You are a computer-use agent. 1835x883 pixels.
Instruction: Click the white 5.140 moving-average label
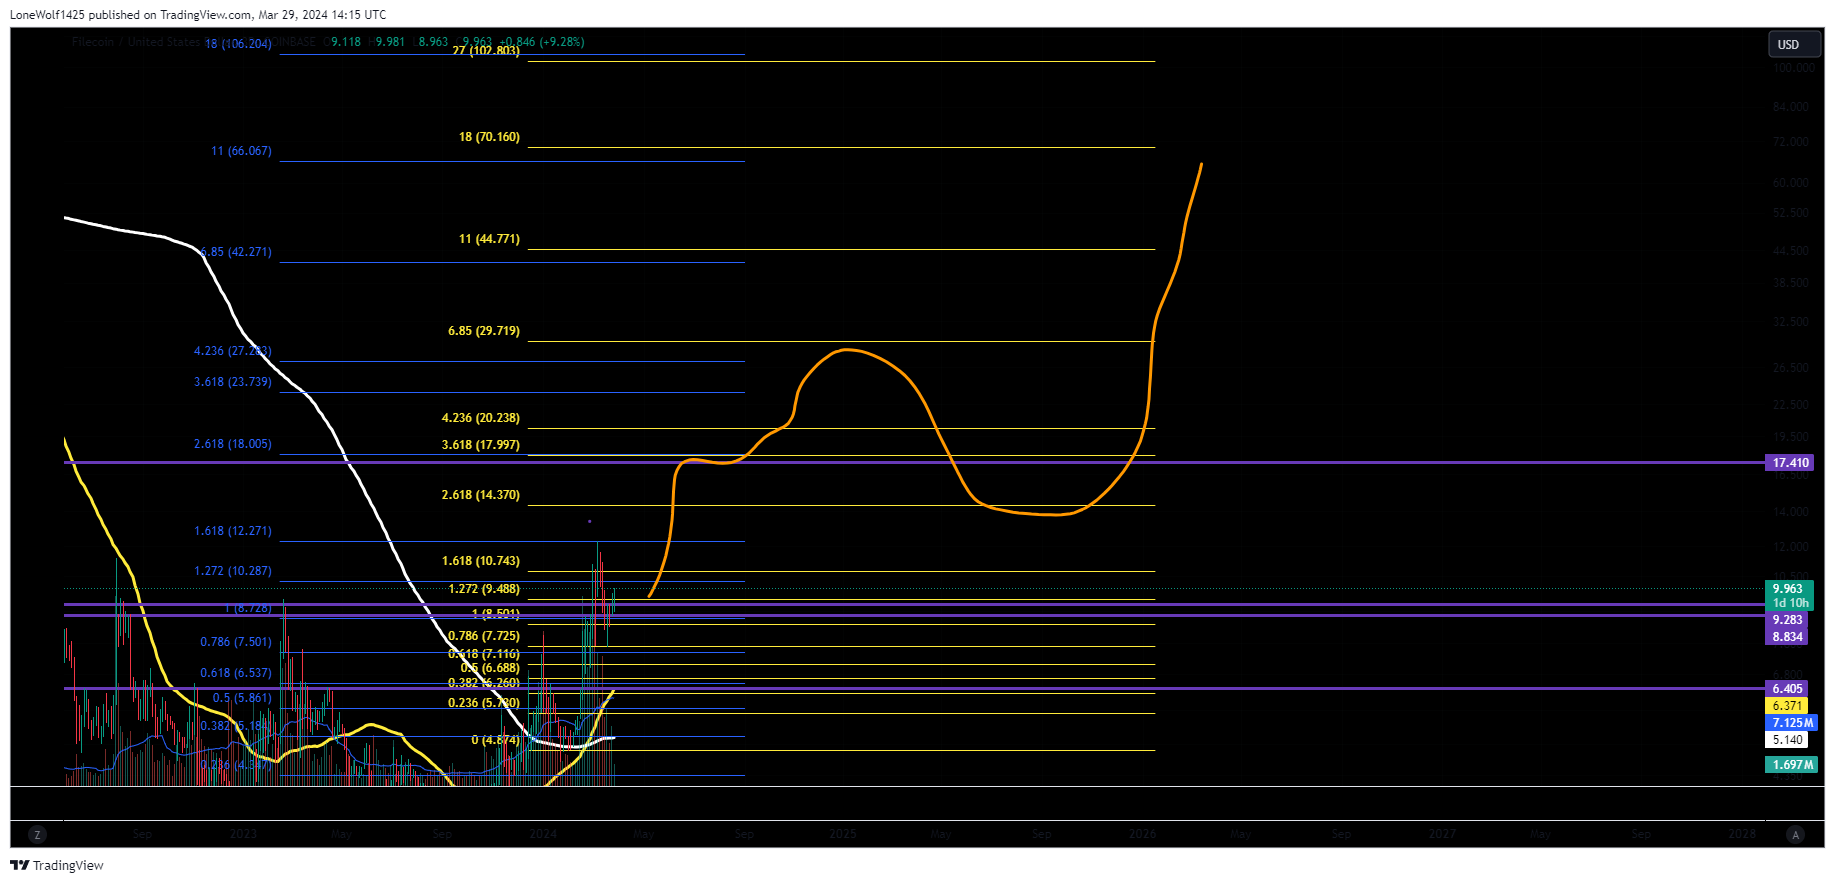tap(1787, 740)
